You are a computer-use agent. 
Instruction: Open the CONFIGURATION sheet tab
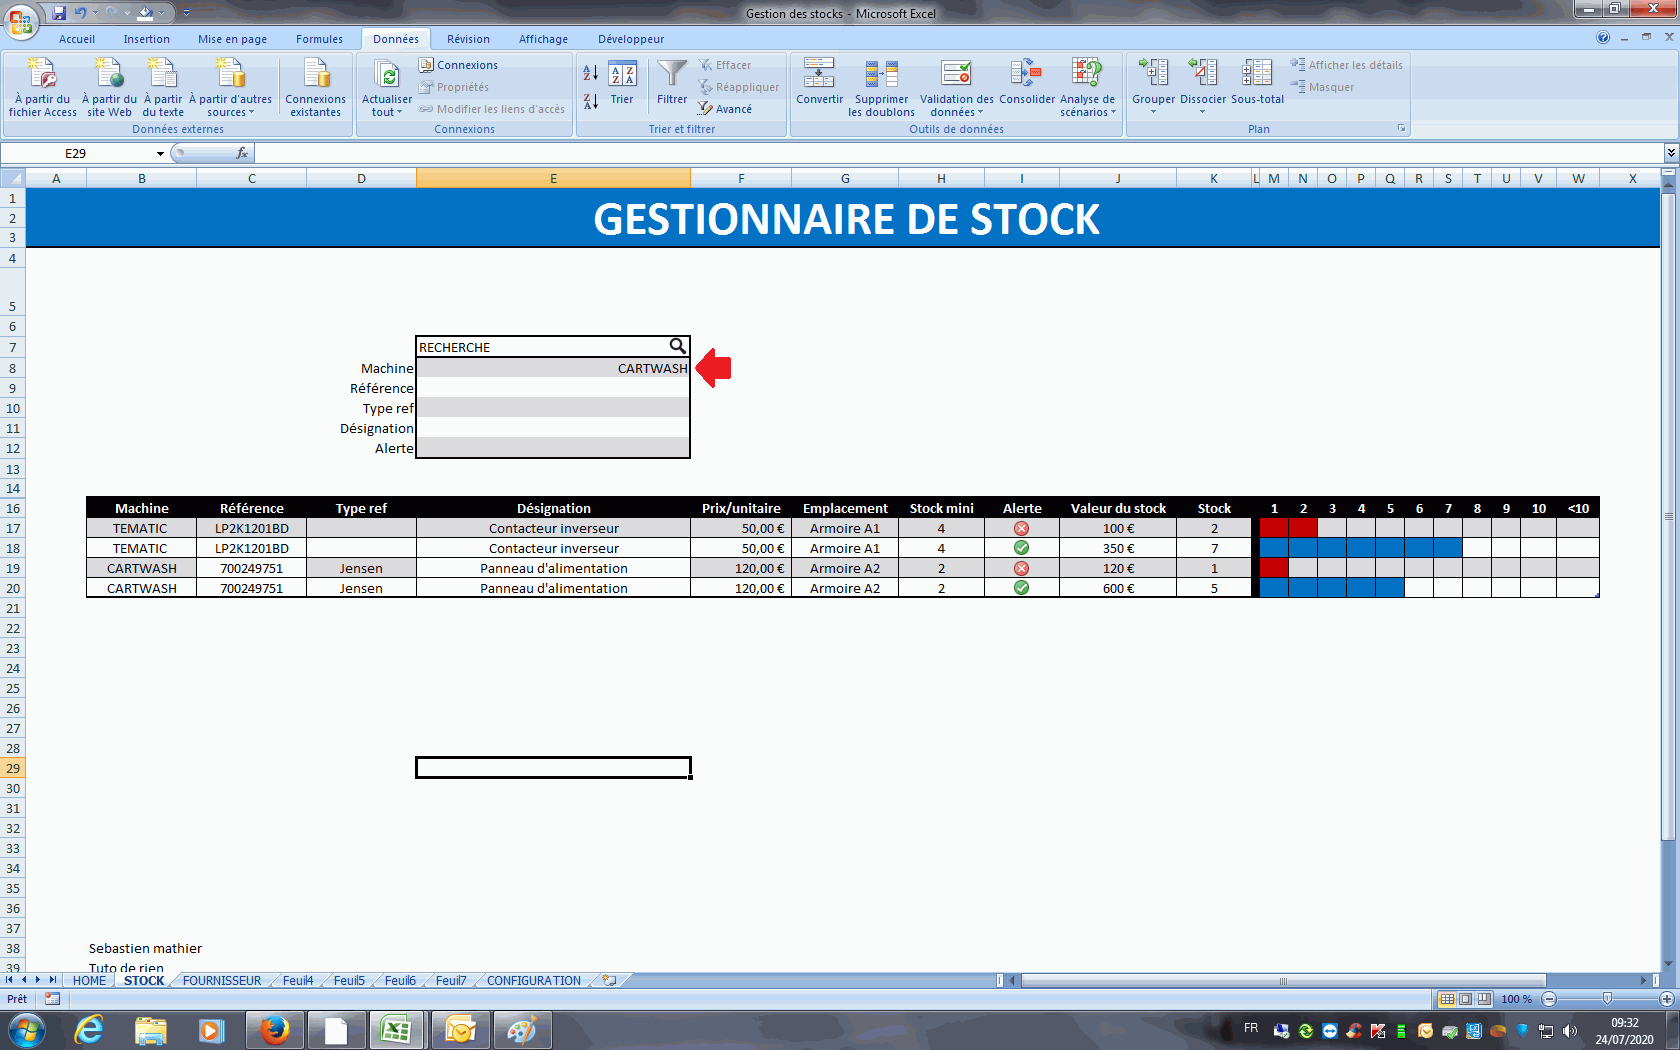point(534,981)
